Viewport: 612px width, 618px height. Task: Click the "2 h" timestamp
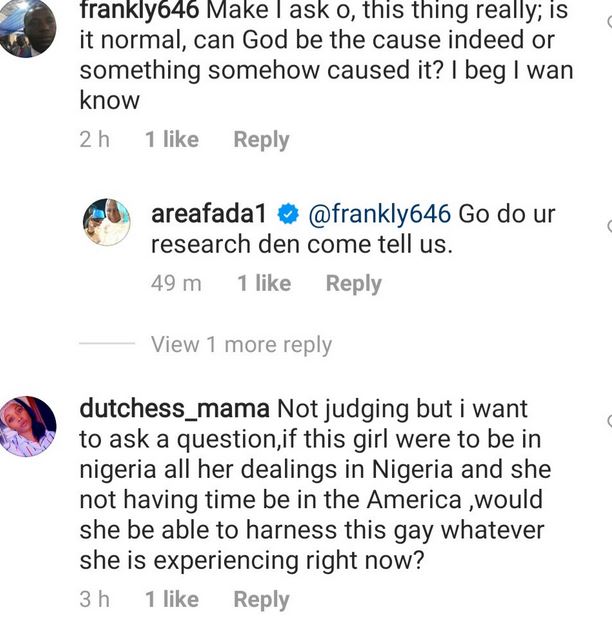[94, 140]
